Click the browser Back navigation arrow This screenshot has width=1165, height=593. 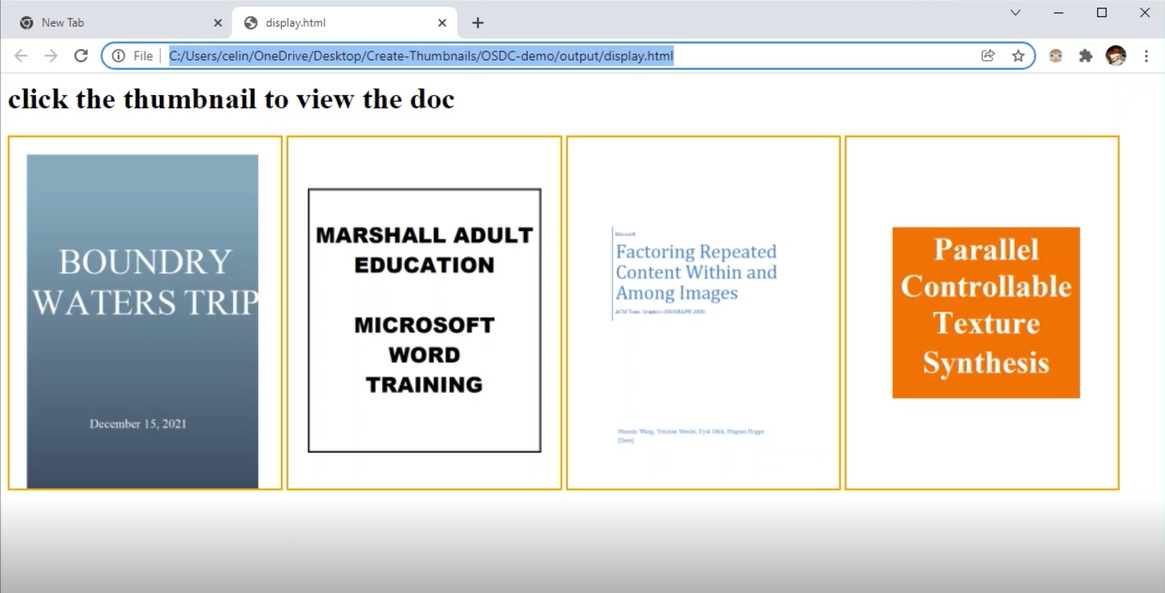click(x=20, y=56)
